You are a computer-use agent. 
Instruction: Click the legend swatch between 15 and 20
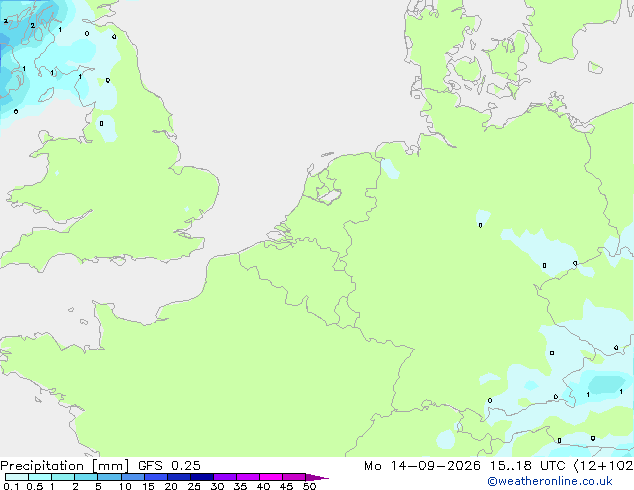point(156,477)
